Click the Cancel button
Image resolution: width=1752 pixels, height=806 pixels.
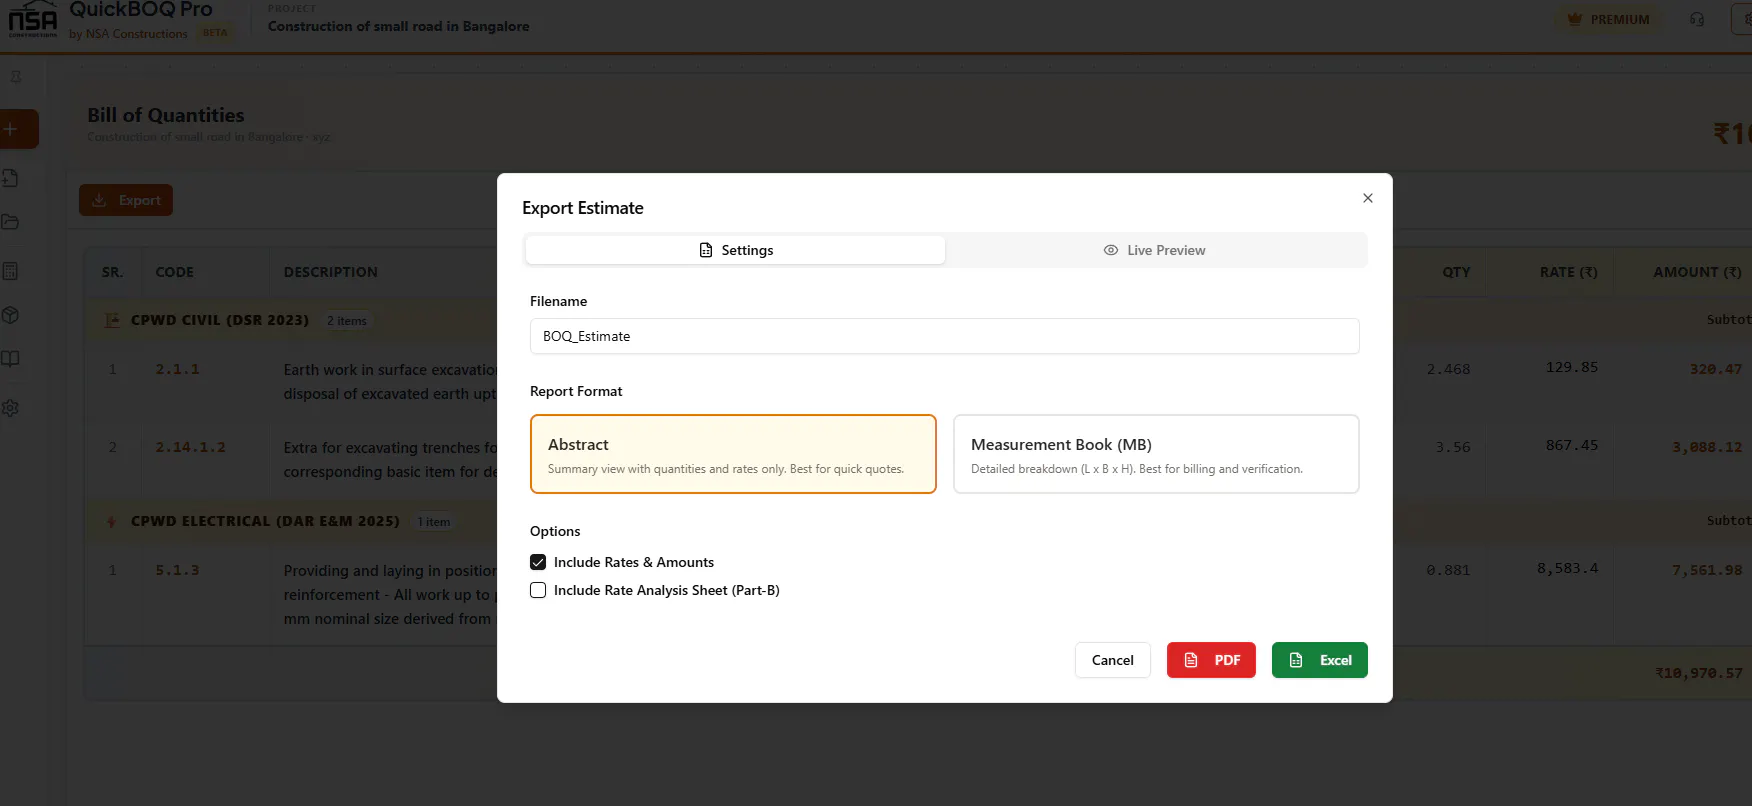(1113, 660)
